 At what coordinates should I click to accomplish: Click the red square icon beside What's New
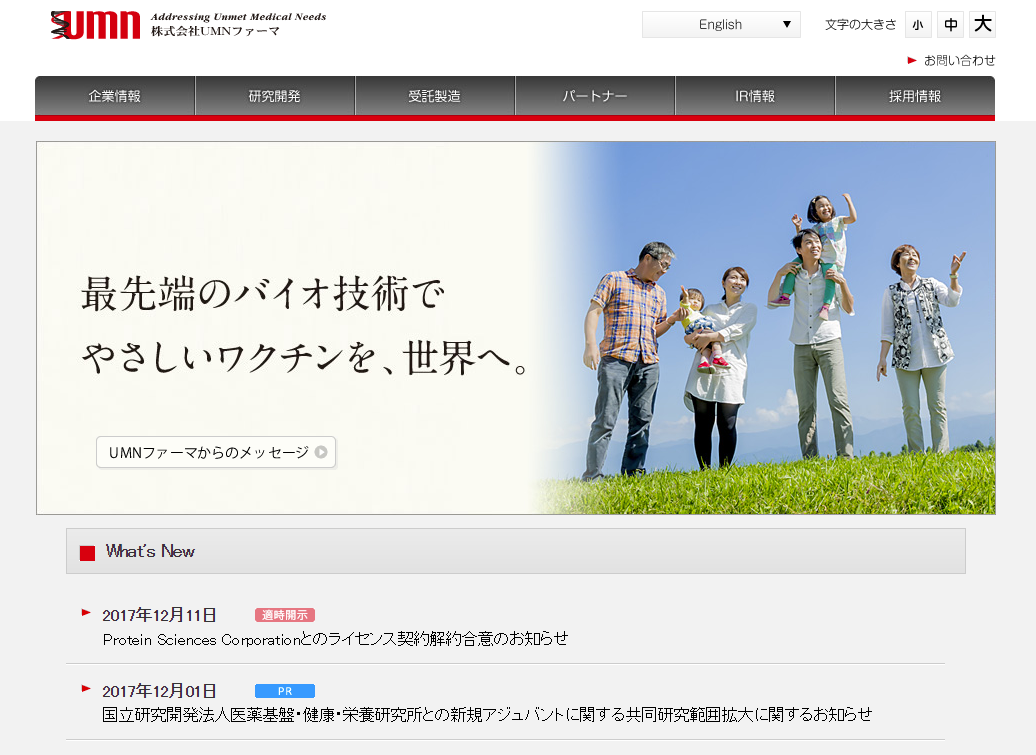coord(87,553)
